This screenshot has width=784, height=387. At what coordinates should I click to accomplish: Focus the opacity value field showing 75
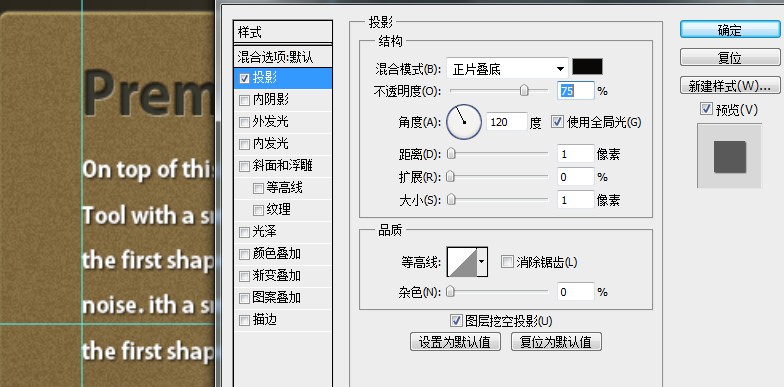coord(576,91)
